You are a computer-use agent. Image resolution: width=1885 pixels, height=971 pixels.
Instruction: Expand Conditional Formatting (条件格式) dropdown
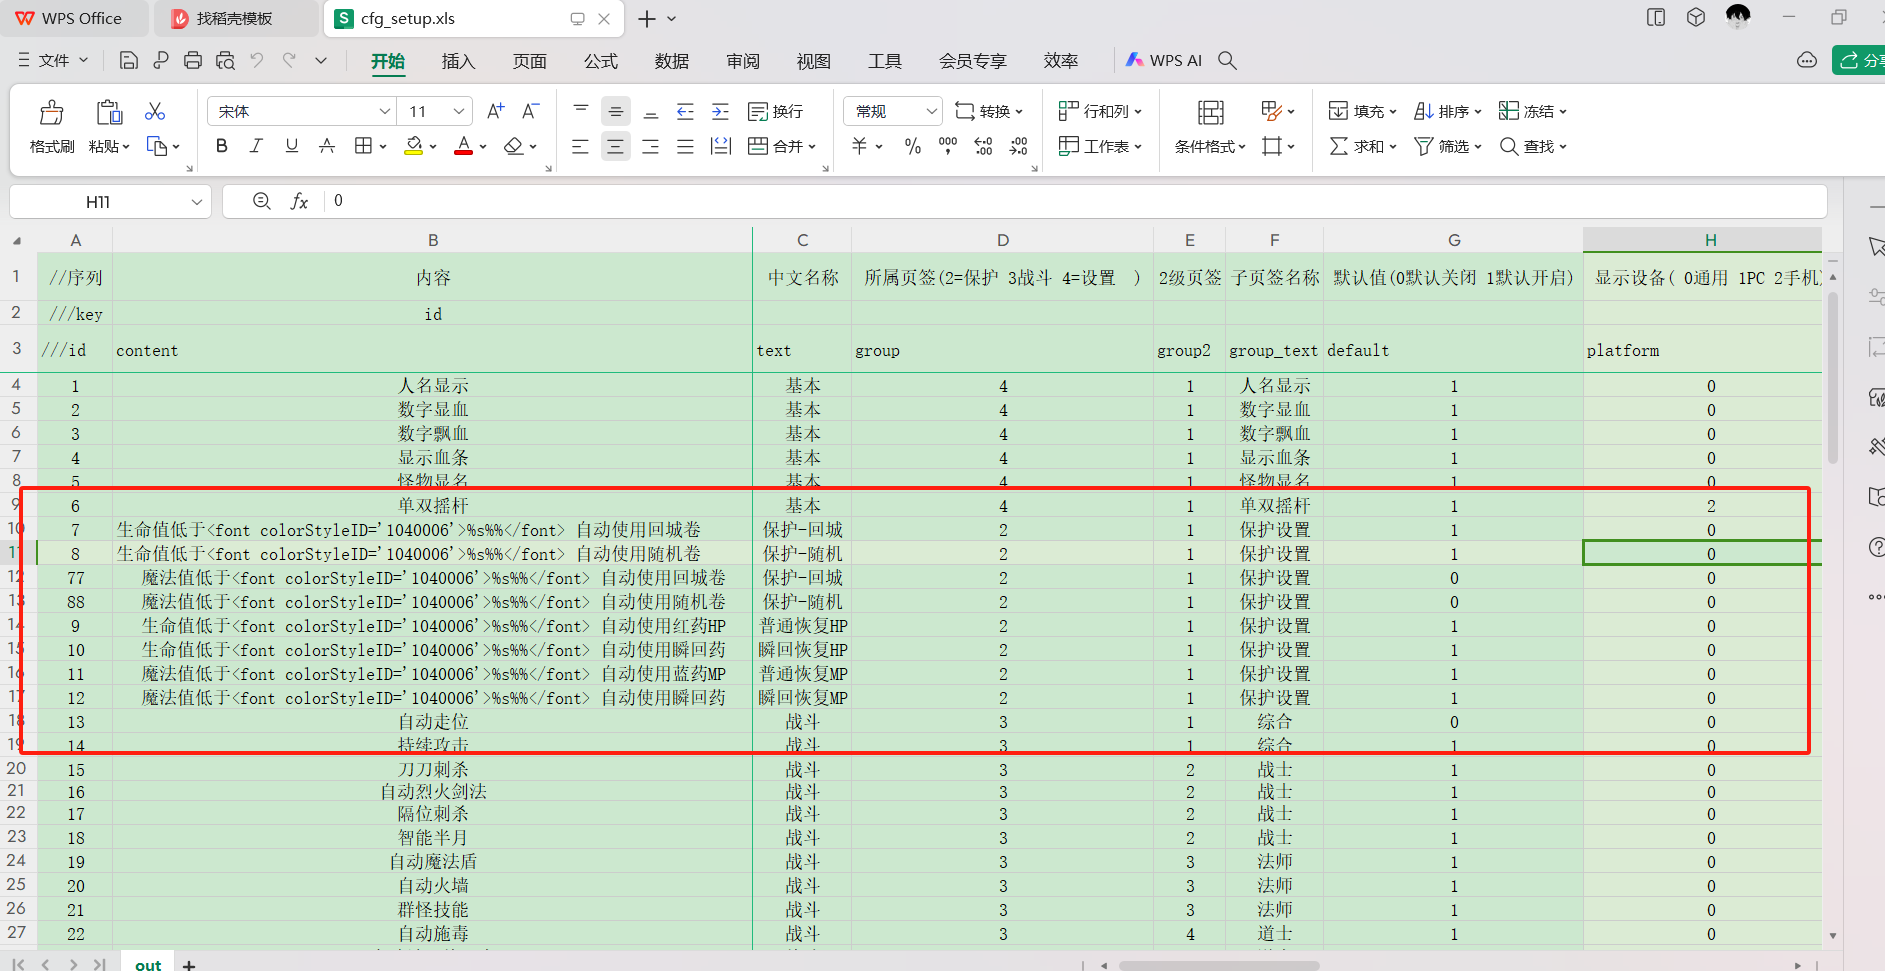[x=1241, y=147]
